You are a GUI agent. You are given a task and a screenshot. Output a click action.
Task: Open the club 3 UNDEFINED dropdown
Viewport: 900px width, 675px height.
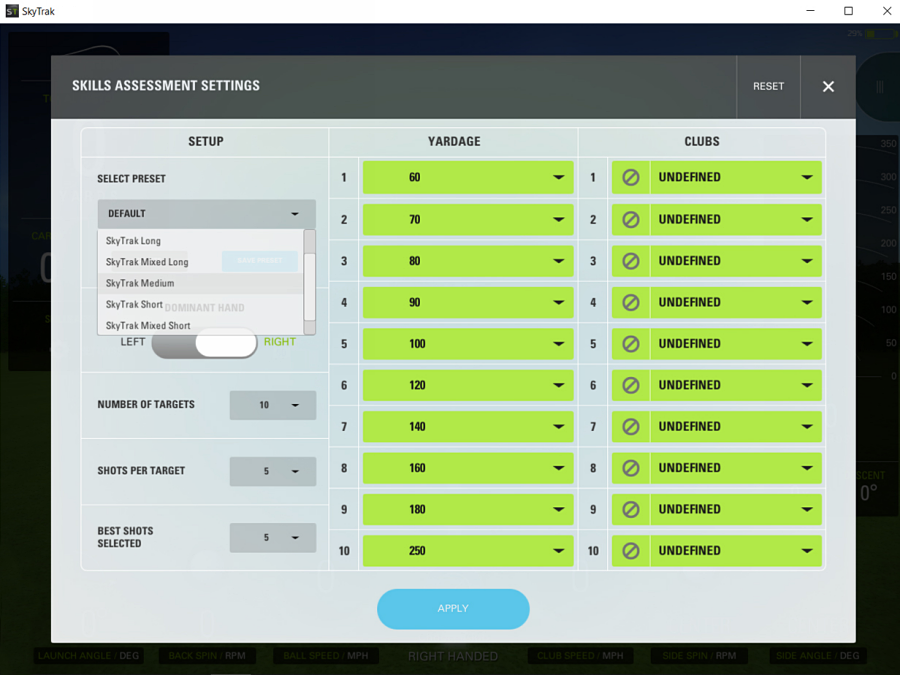pos(736,261)
